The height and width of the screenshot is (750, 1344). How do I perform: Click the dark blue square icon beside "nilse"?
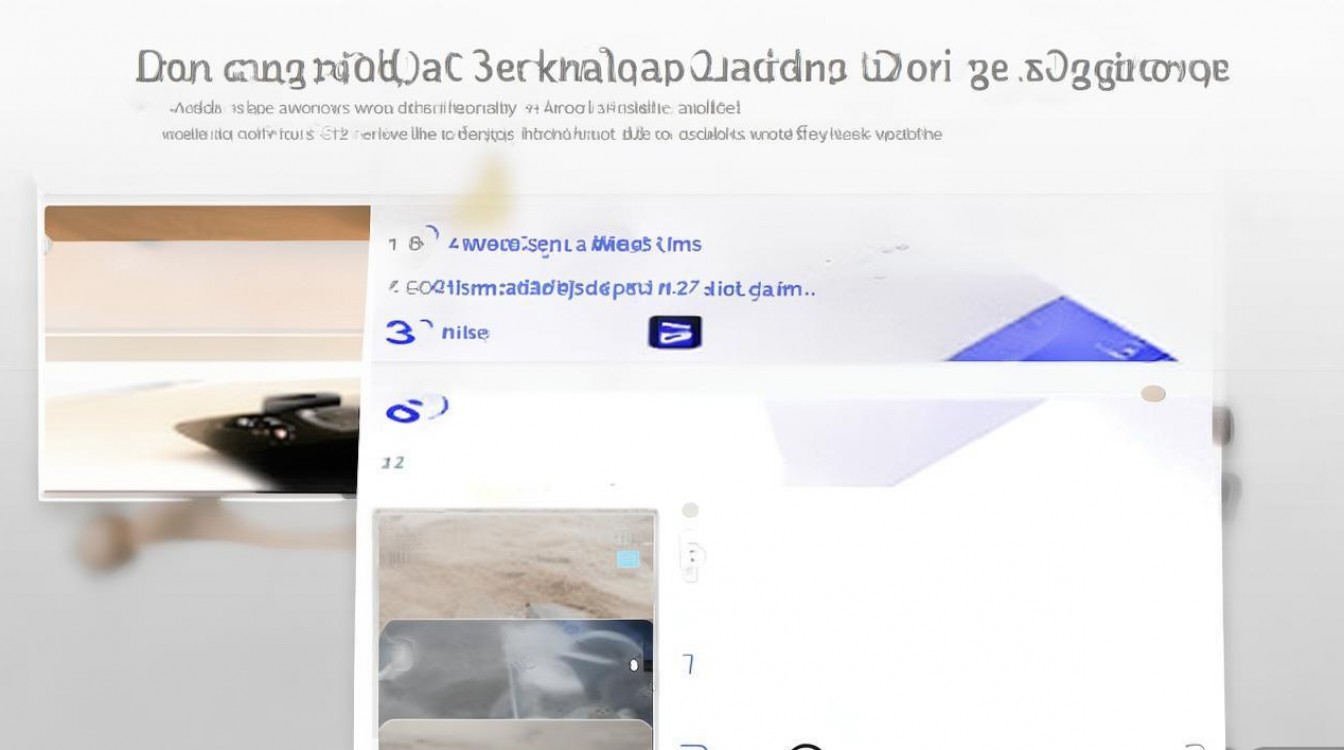click(675, 332)
